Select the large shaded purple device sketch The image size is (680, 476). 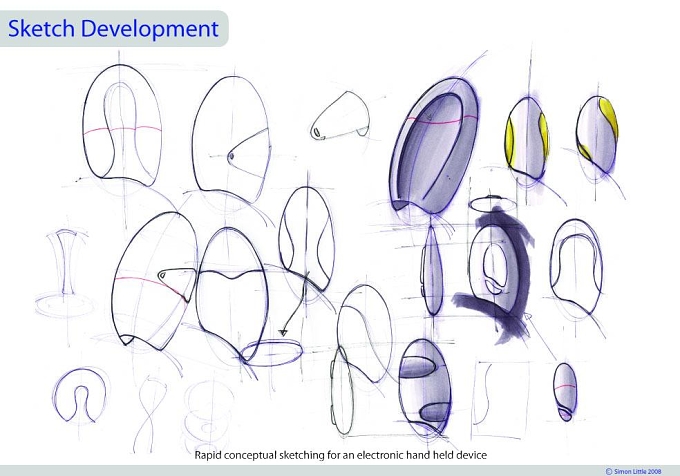435,146
